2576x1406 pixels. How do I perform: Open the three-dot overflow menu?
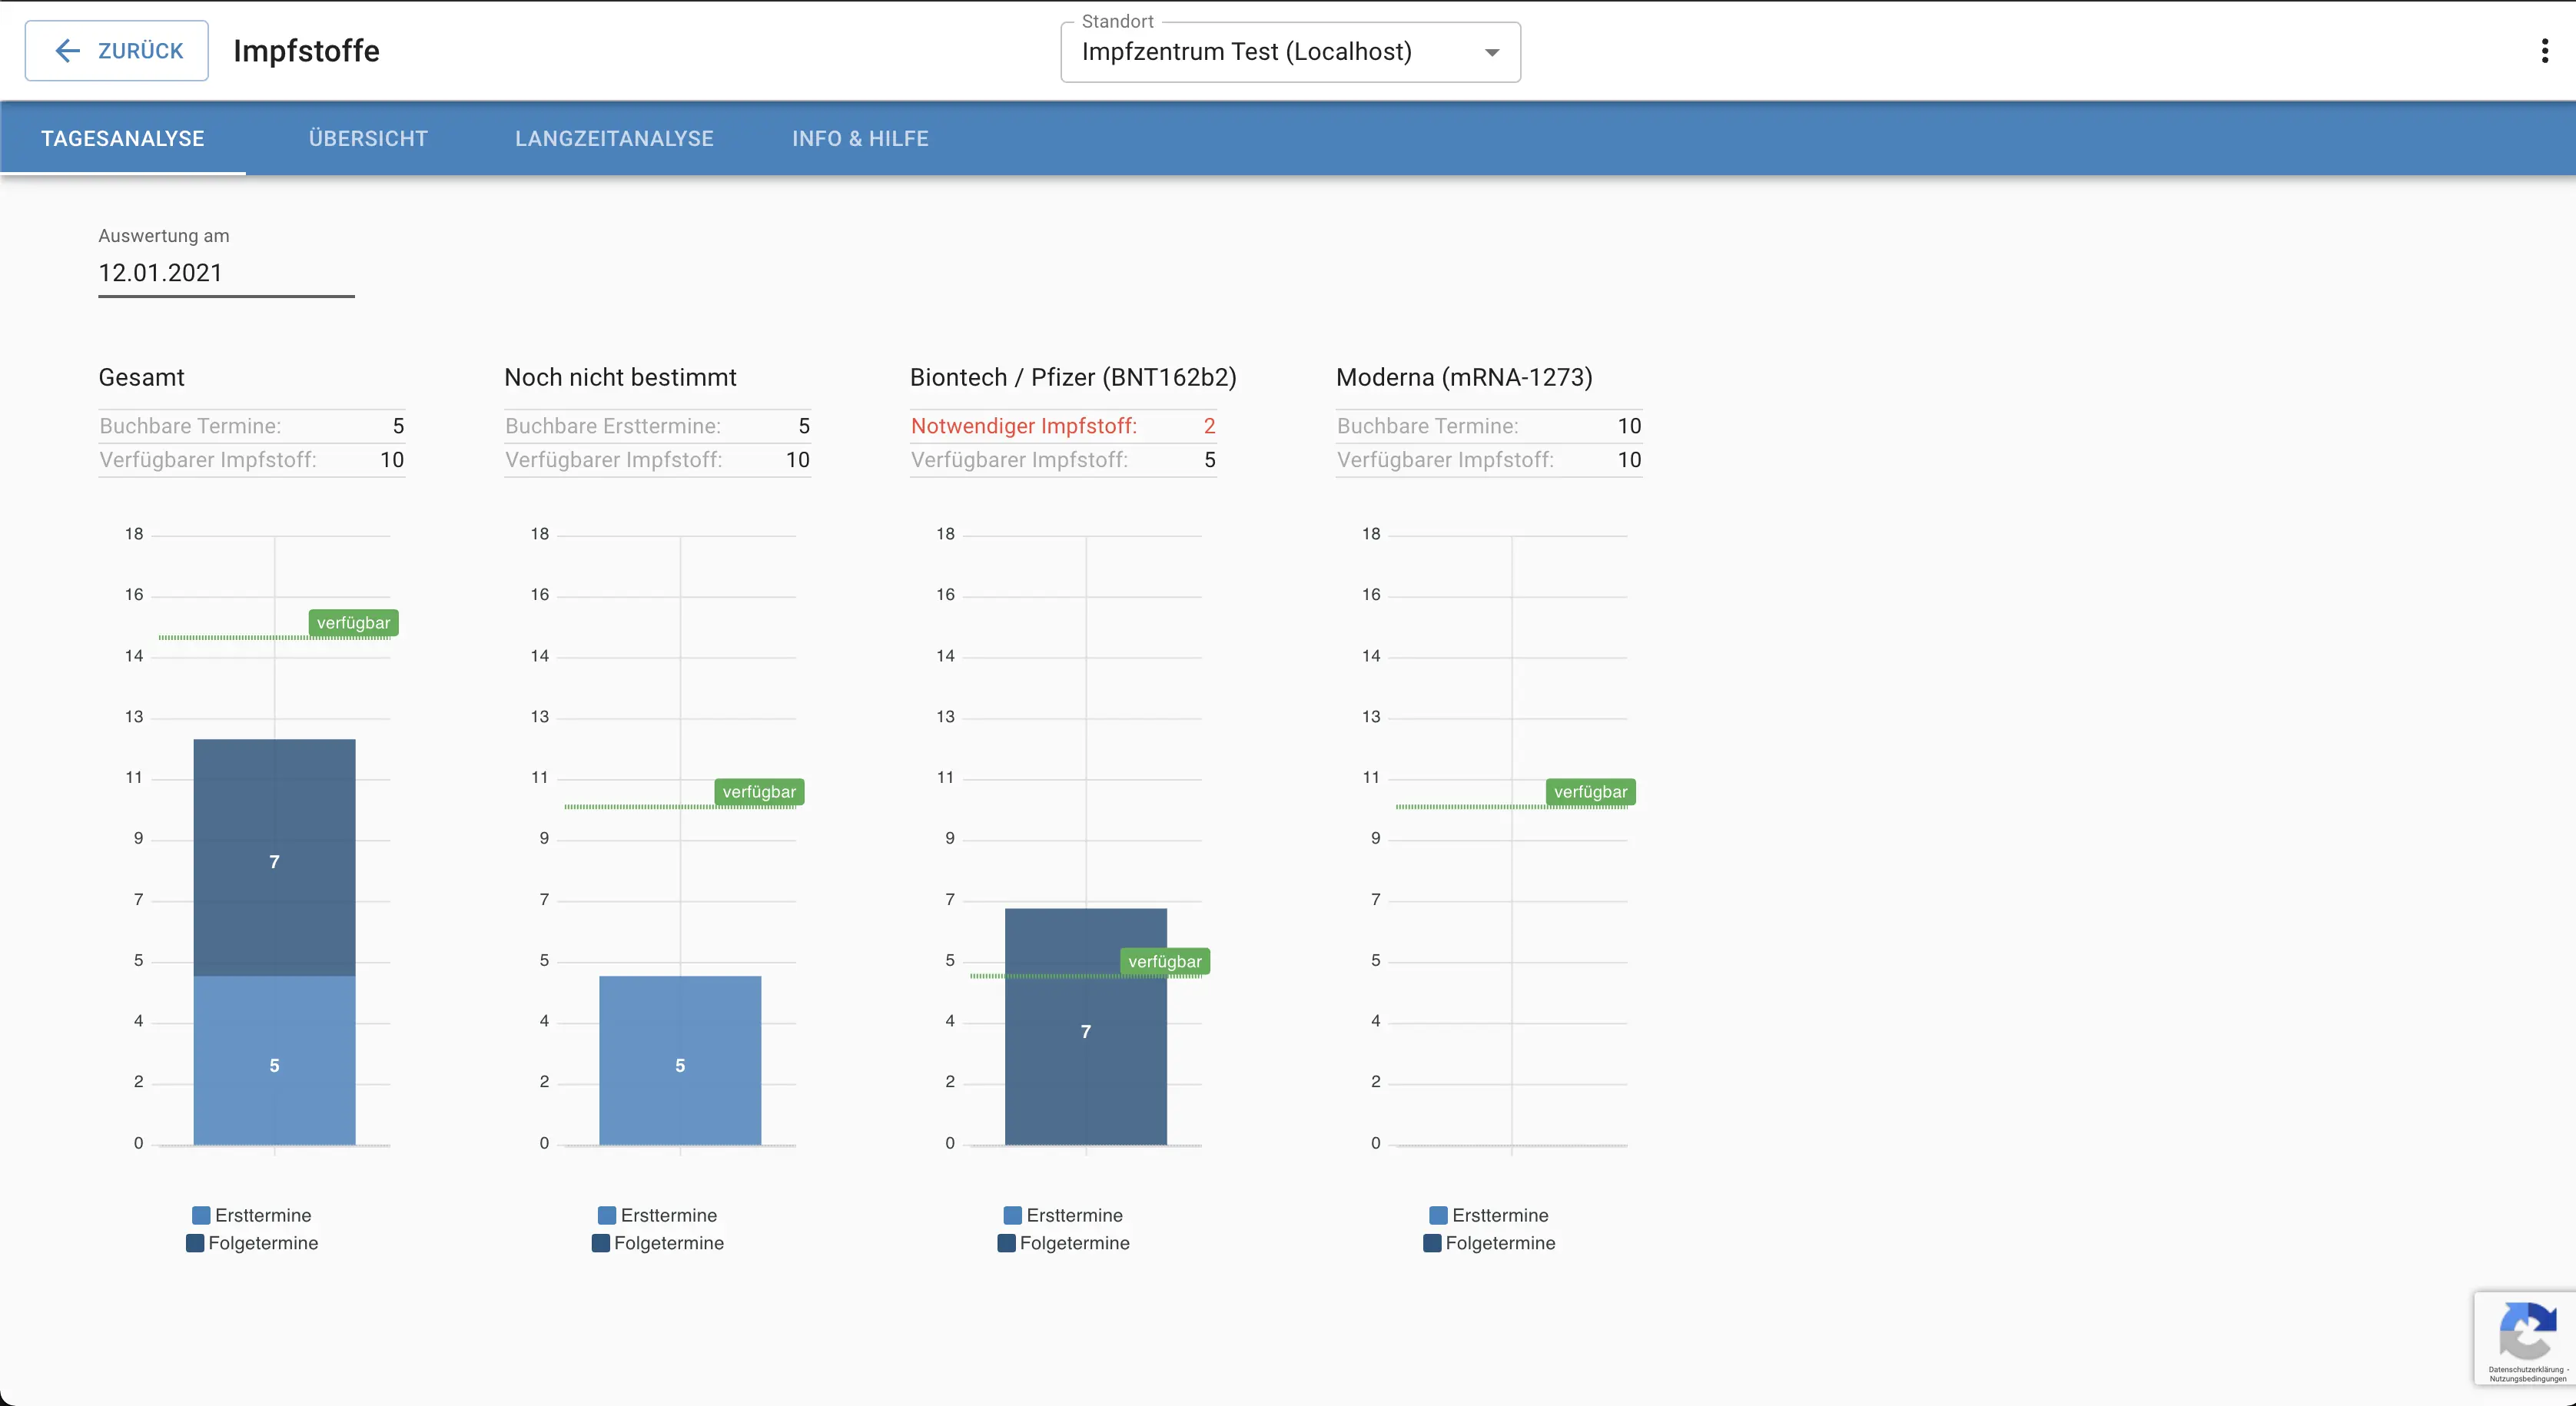[2544, 51]
